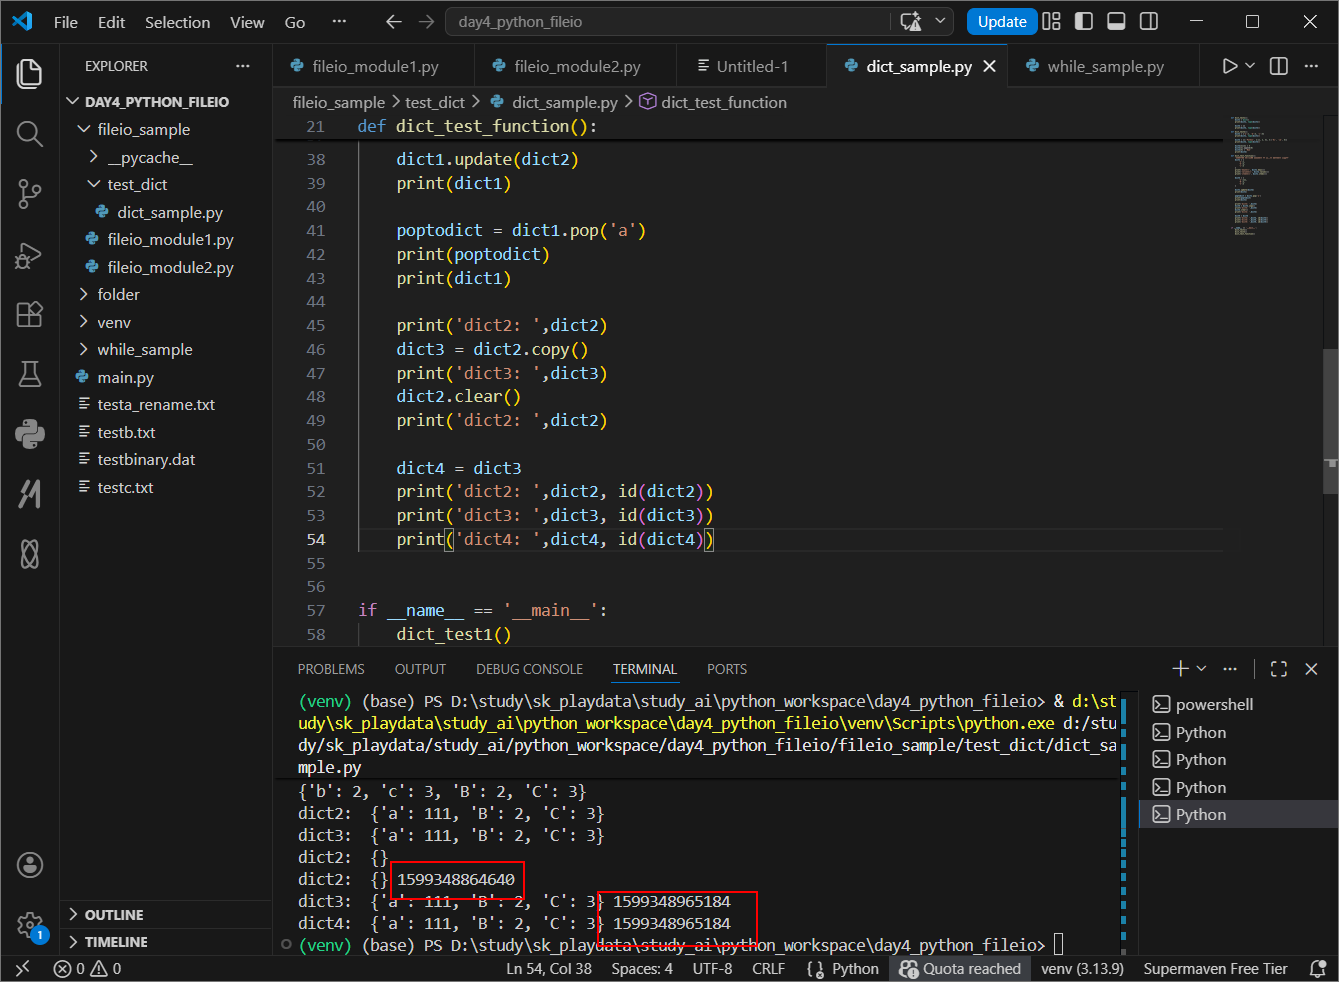This screenshot has height=982, width=1339.
Task: Open the Run and Debug view
Action: pos(30,255)
